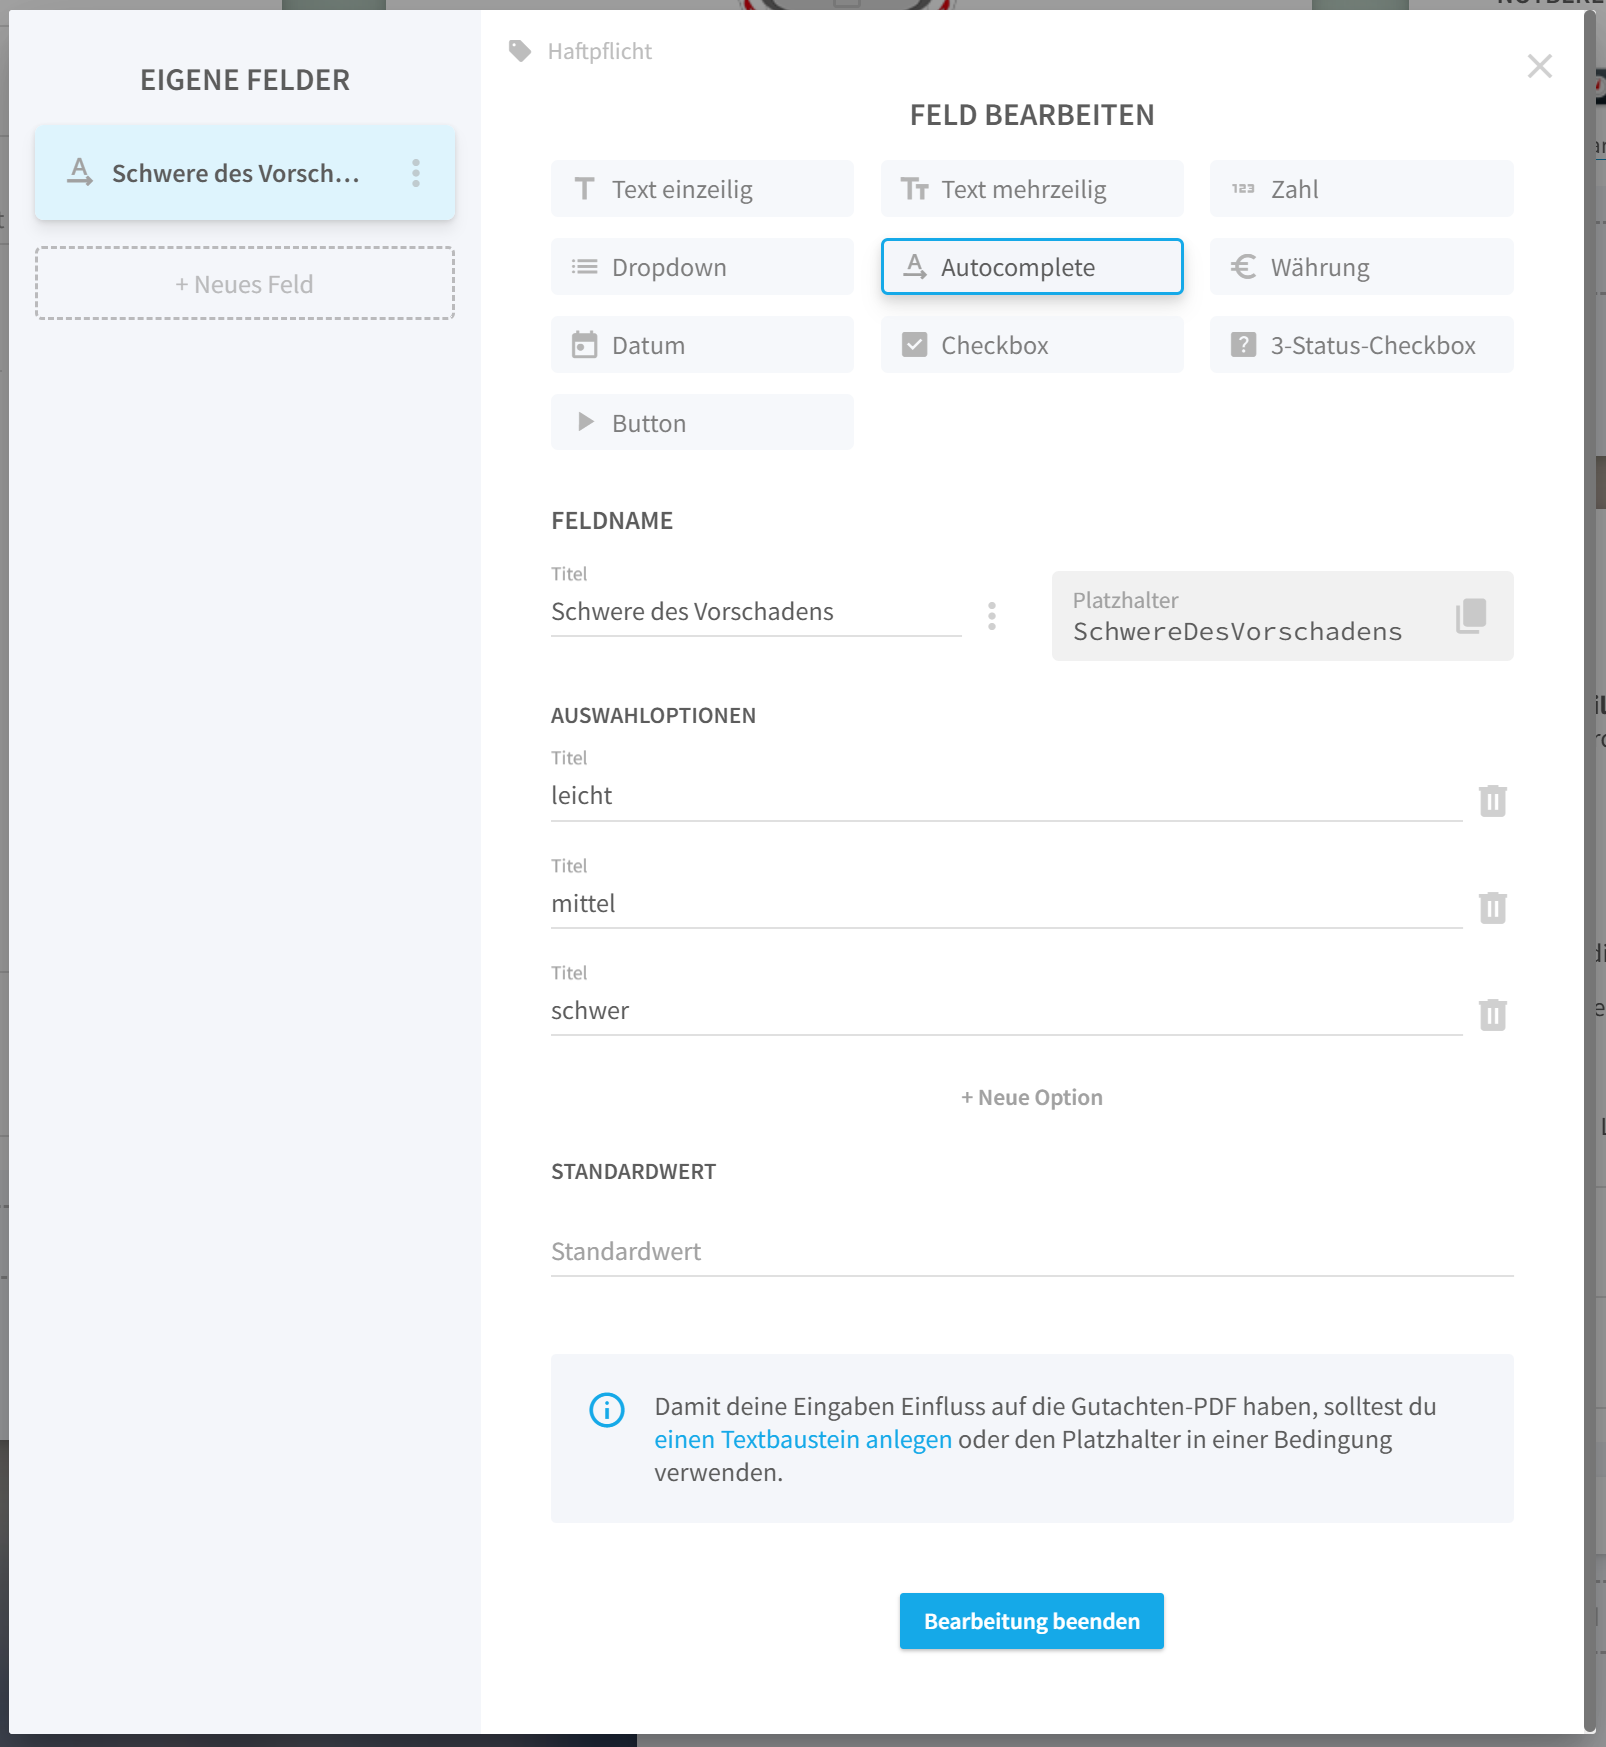Delete the 'mittel' option via trash icon
Screen dimensions: 1606x1747
1492,907
